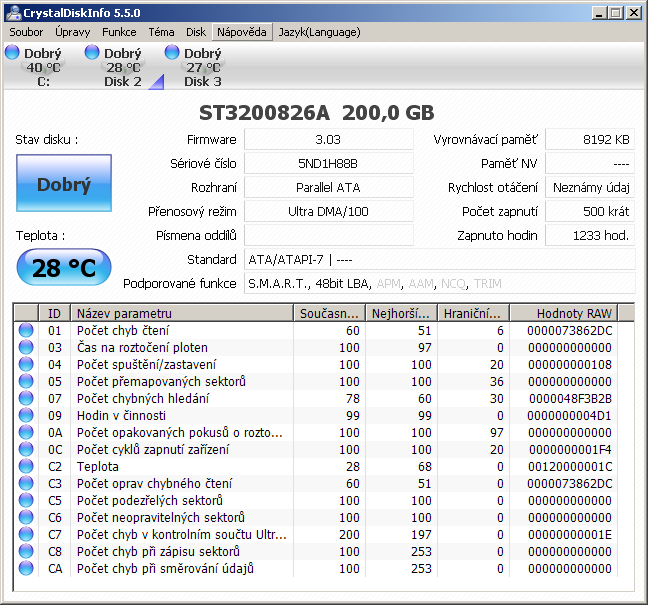Click the Neznámy údaj rotation rate field
Viewport: 648px width, 605px height.
pos(590,188)
